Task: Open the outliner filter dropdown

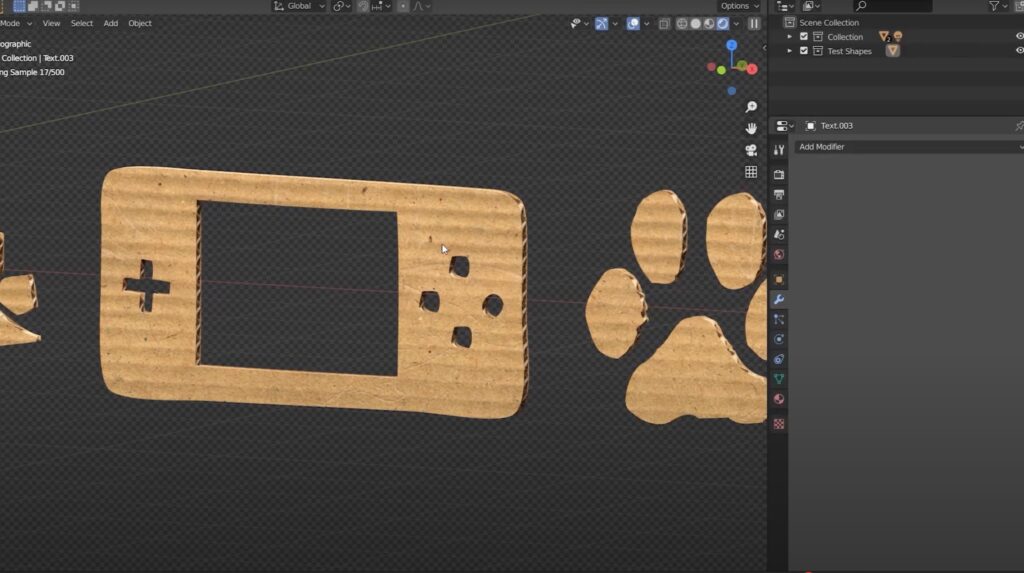Action: tap(998, 6)
